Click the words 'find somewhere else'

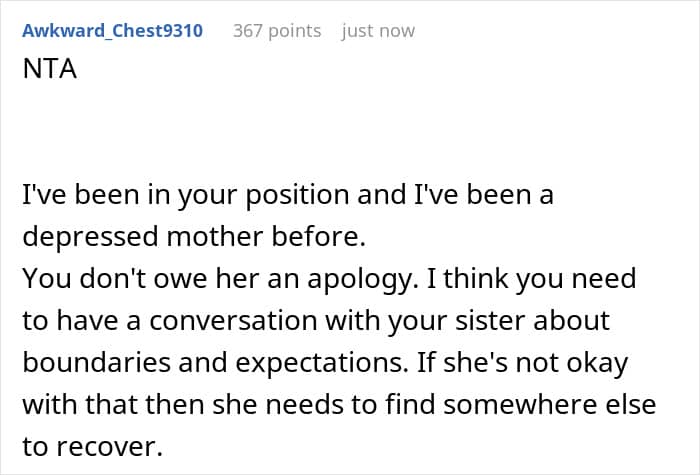521,404
